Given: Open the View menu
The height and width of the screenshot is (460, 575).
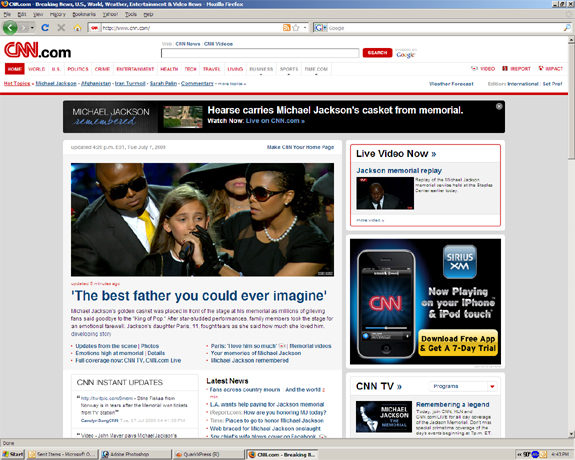Looking at the screenshot, I should (x=38, y=14).
